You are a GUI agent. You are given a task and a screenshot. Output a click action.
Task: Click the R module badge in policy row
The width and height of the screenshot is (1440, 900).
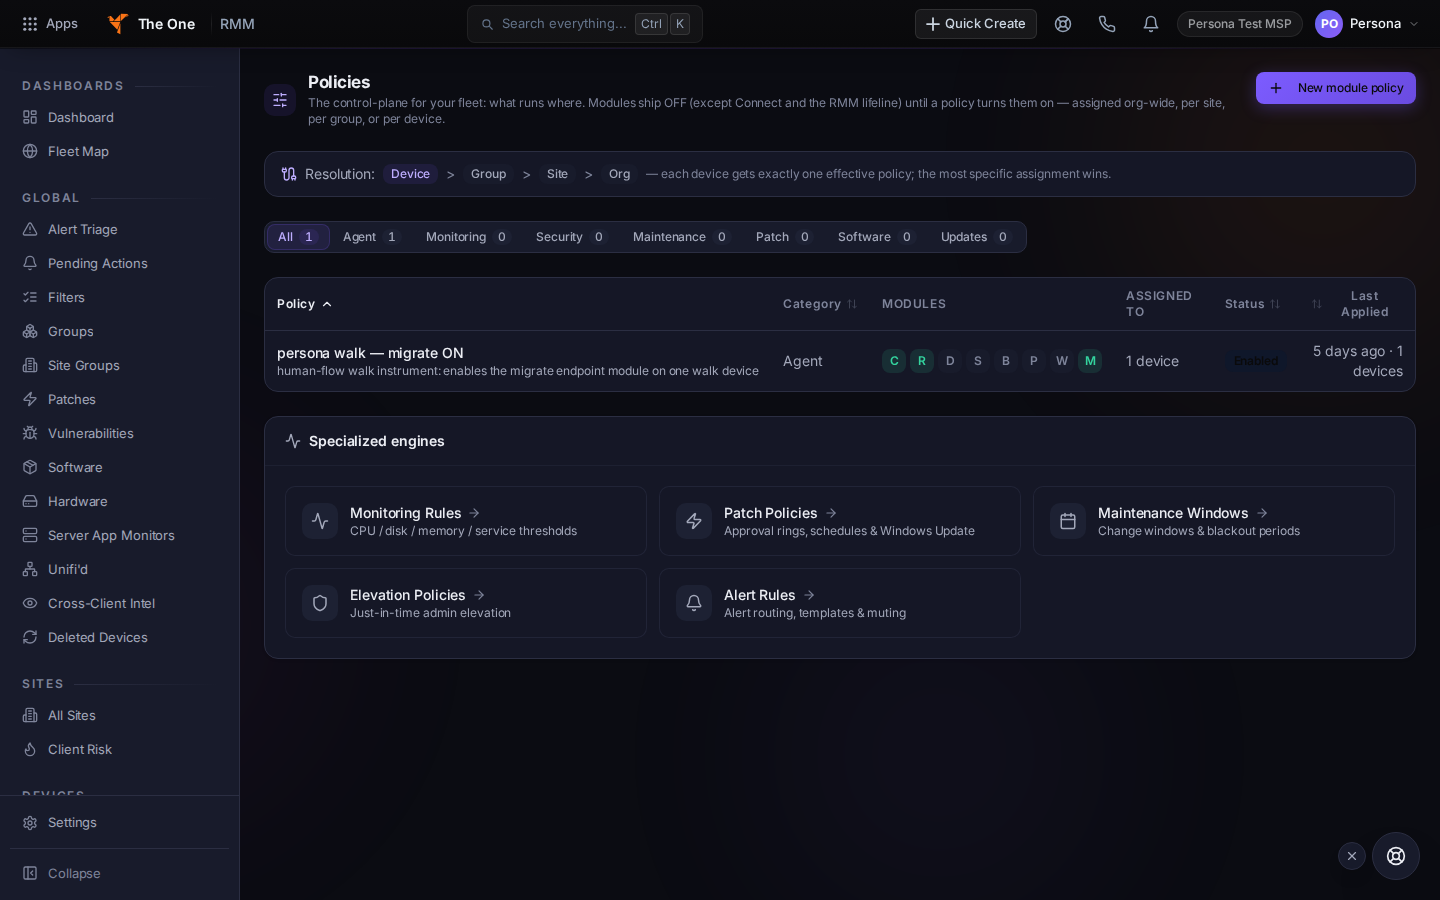(922, 361)
